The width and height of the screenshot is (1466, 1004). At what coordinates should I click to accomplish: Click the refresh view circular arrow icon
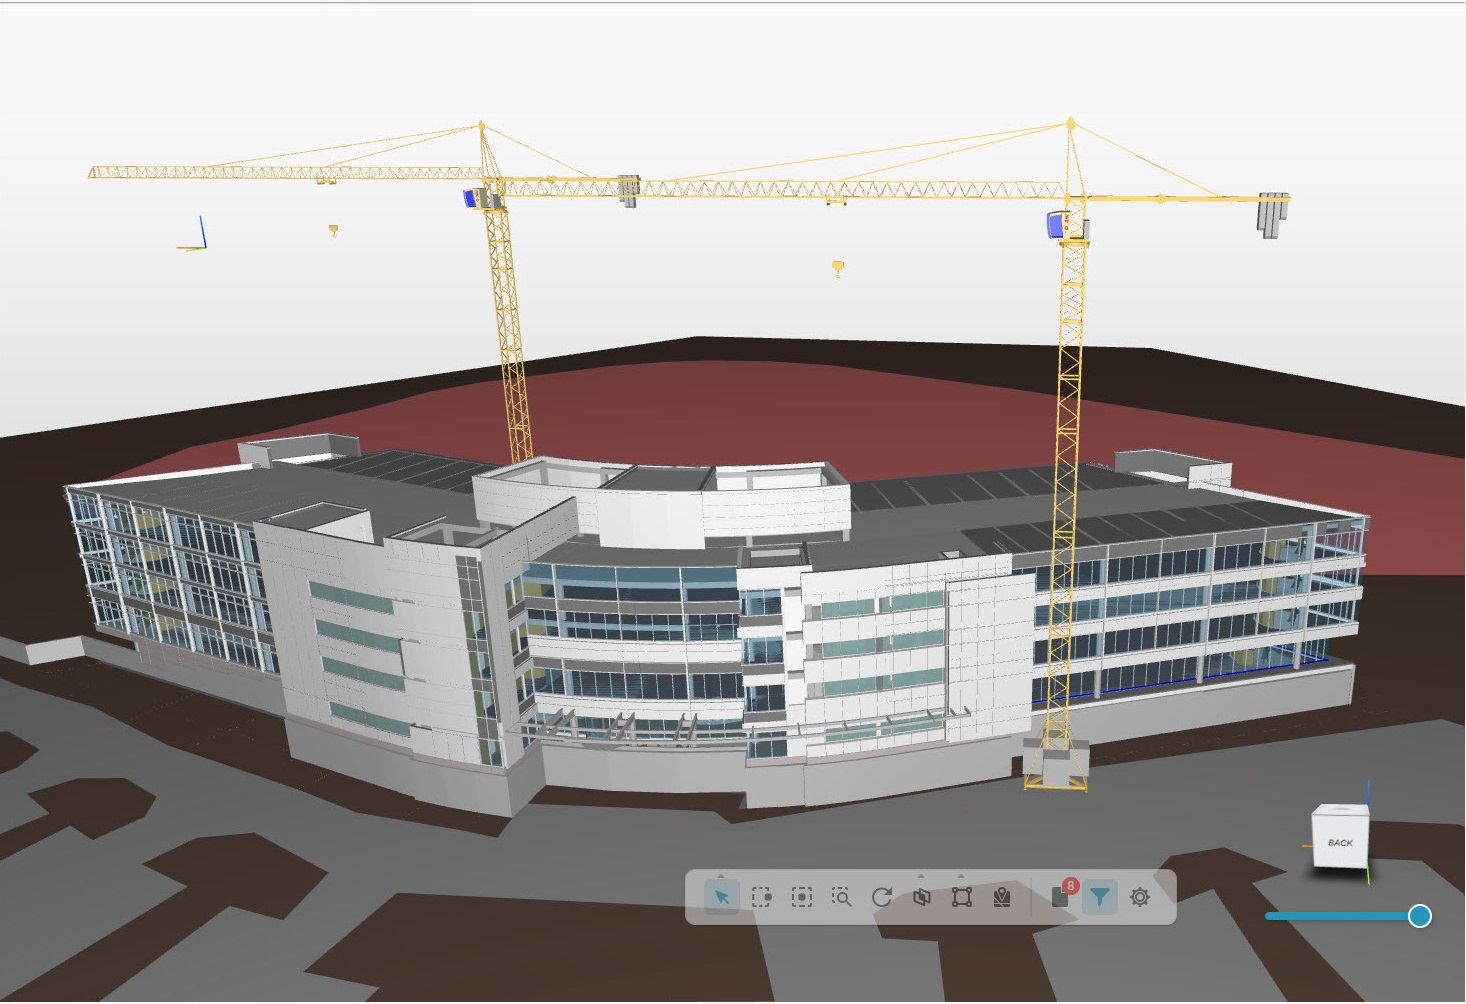pyautogui.click(x=881, y=898)
